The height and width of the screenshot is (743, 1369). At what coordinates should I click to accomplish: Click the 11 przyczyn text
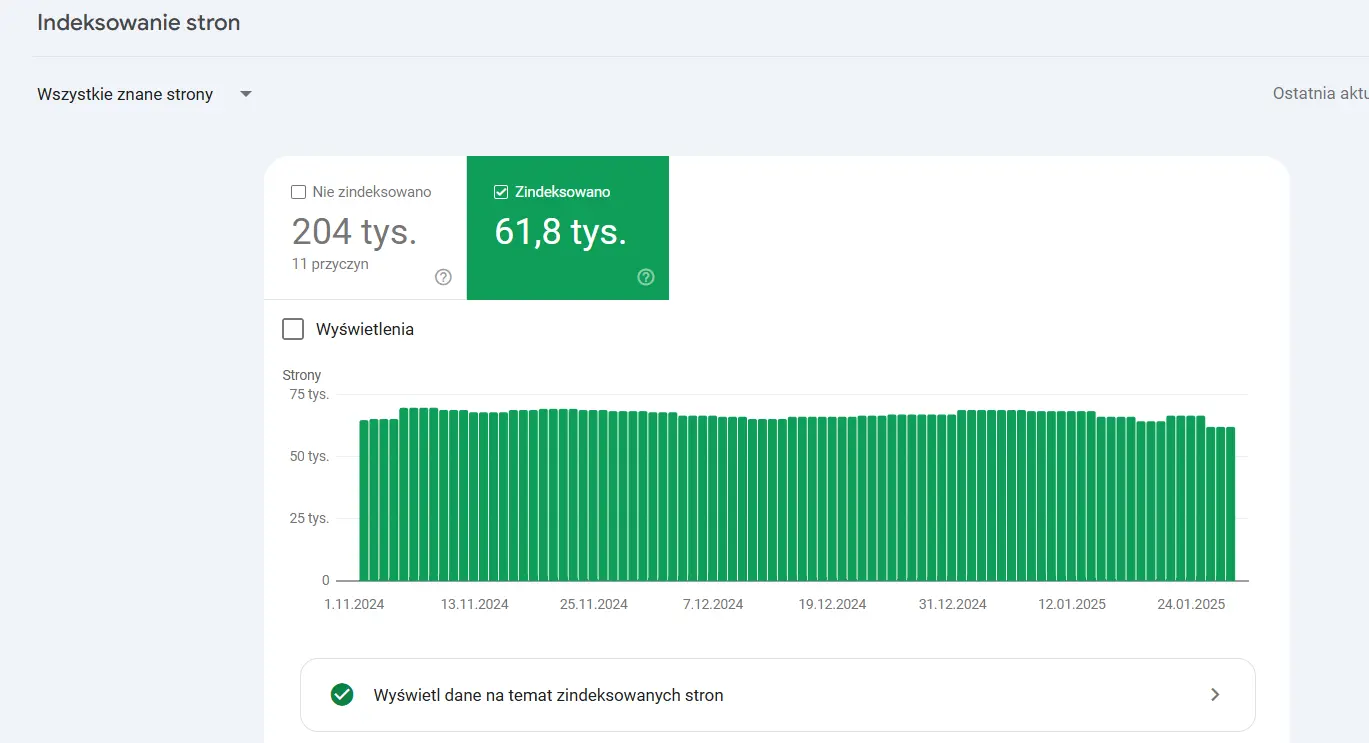330,265
